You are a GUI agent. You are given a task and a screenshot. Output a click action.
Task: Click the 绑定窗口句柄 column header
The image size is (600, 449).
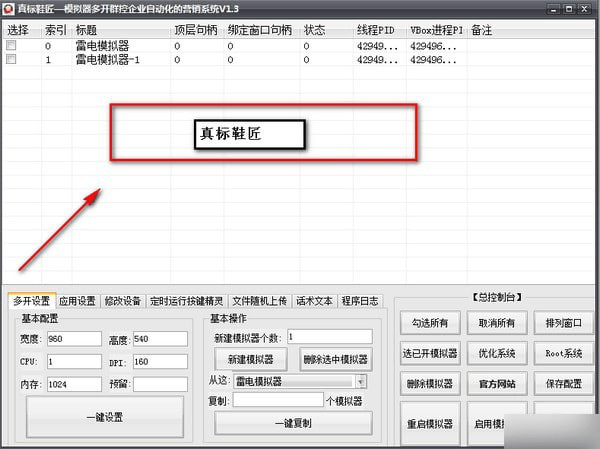(262, 30)
